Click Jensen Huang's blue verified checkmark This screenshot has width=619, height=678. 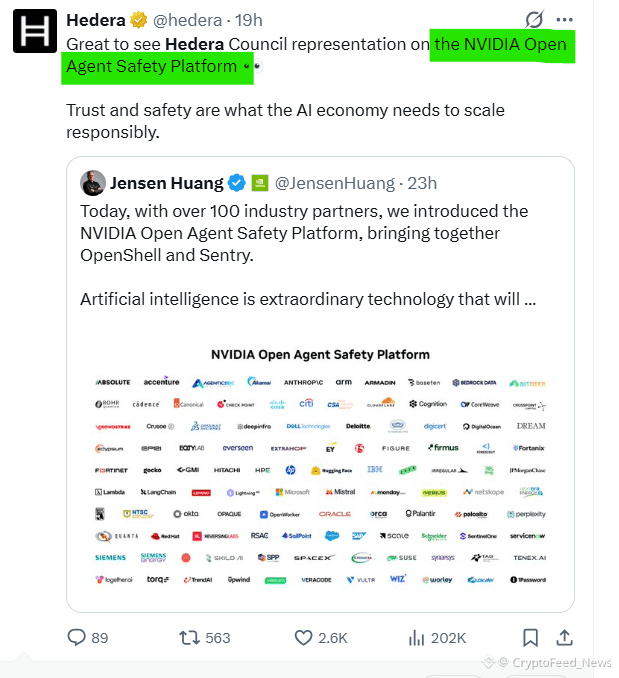pyautogui.click(x=236, y=183)
